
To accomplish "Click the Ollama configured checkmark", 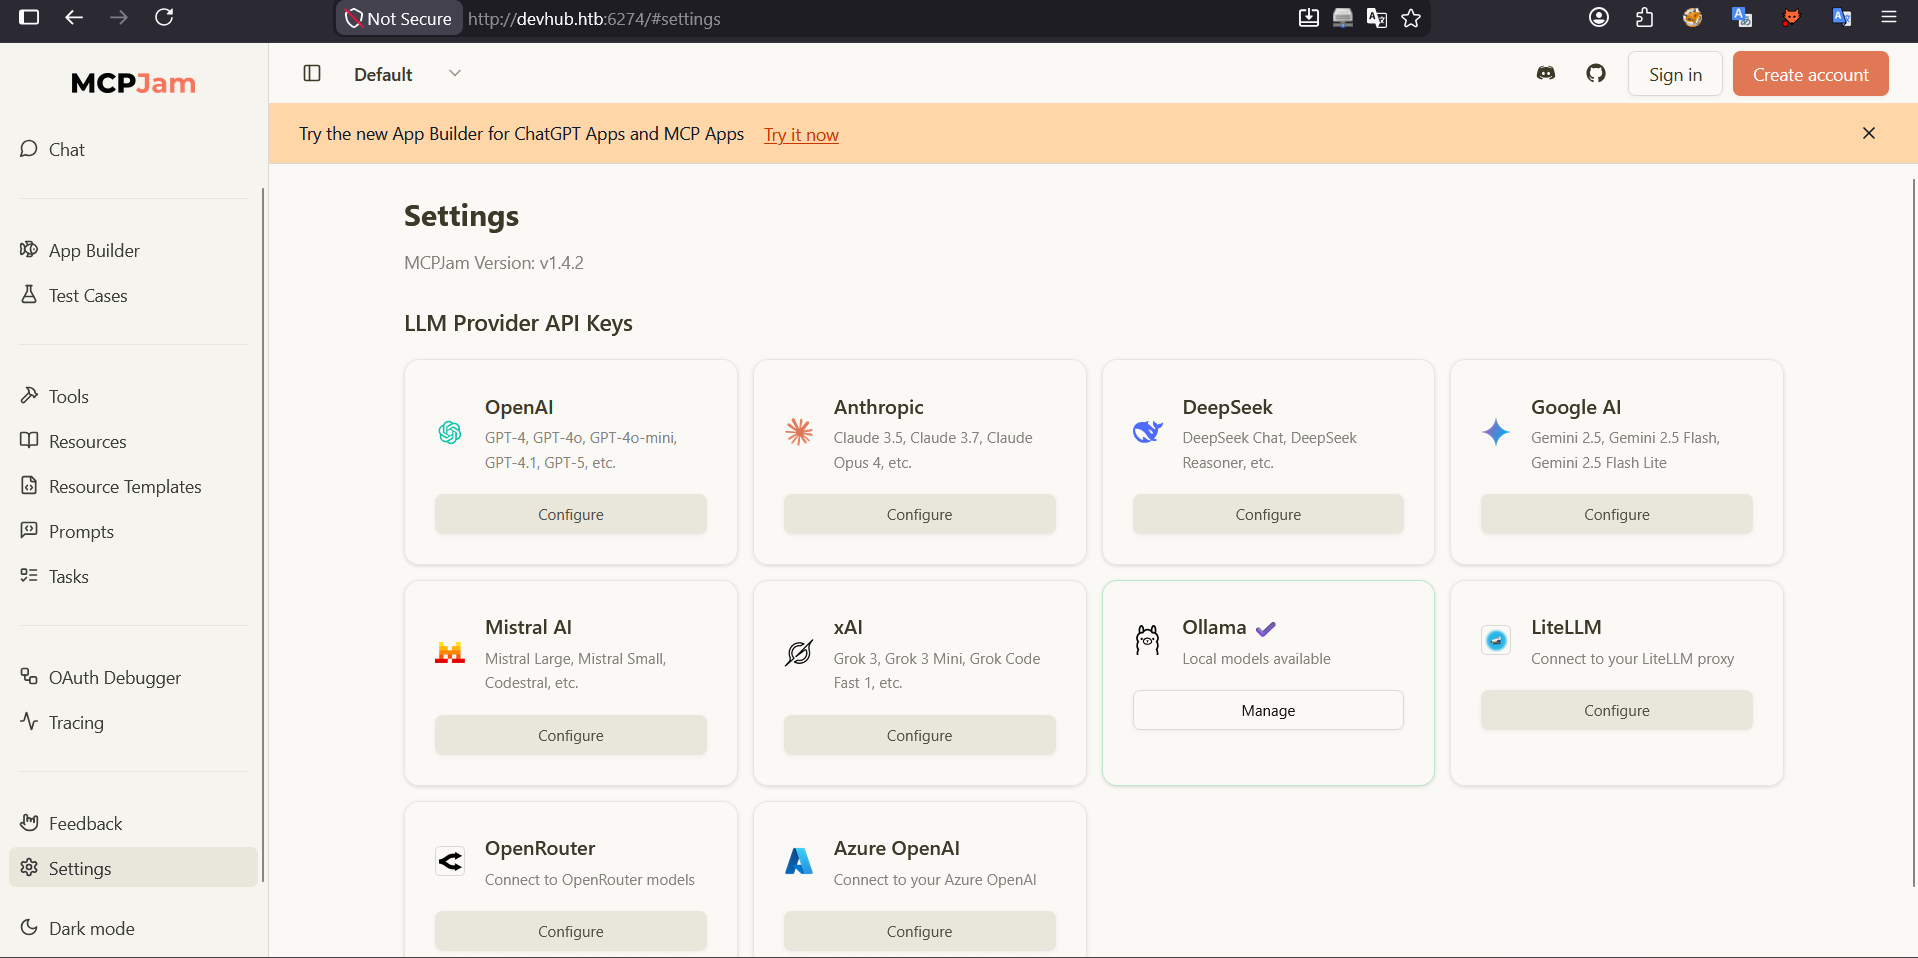I will (x=1266, y=629).
